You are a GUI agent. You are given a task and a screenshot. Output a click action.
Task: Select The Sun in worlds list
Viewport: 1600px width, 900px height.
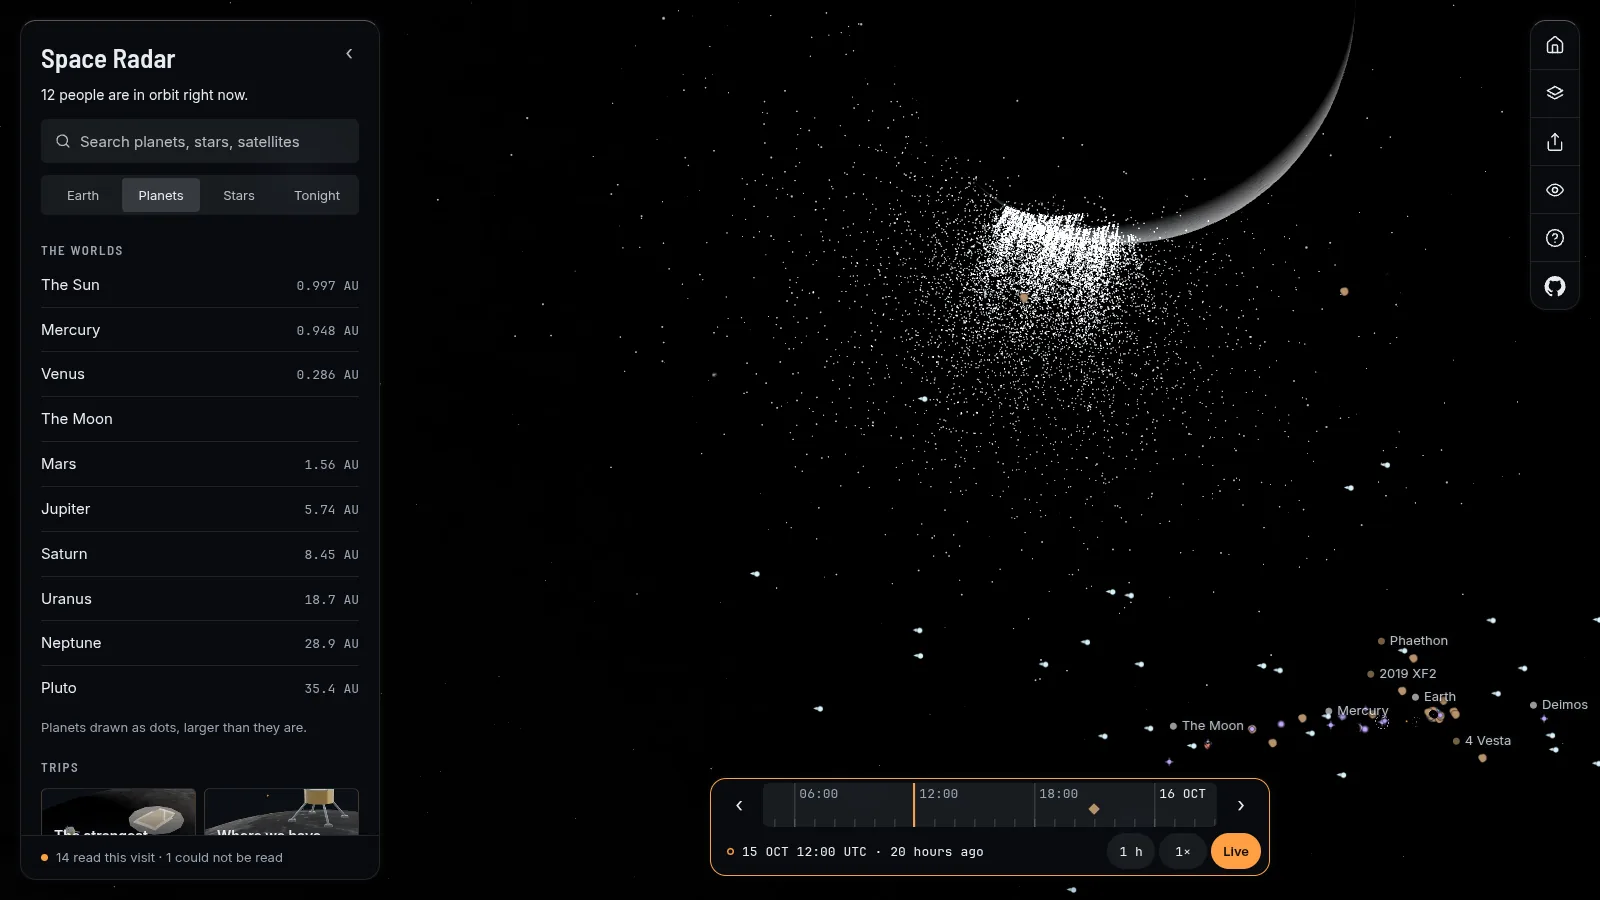[200, 285]
